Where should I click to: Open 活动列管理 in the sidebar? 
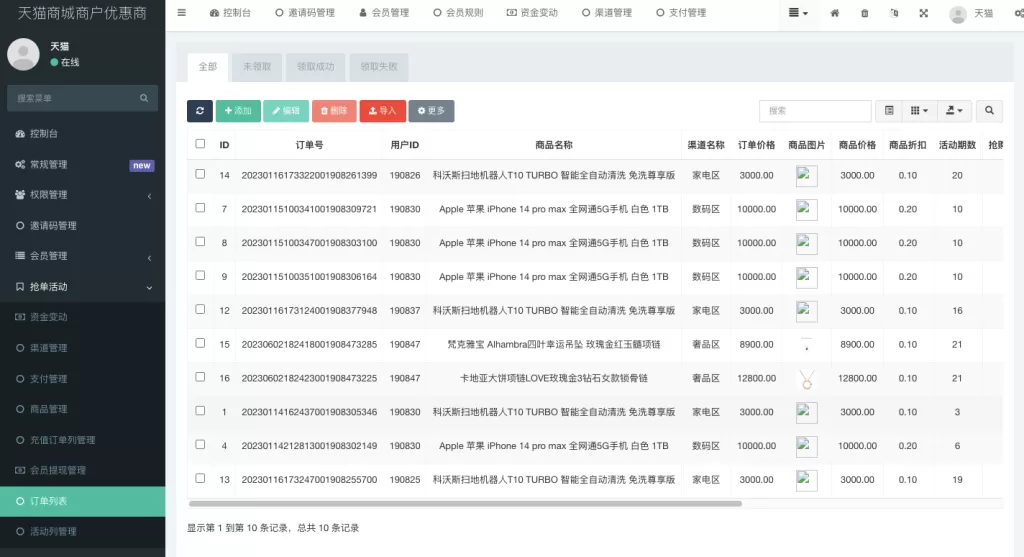coord(82,532)
